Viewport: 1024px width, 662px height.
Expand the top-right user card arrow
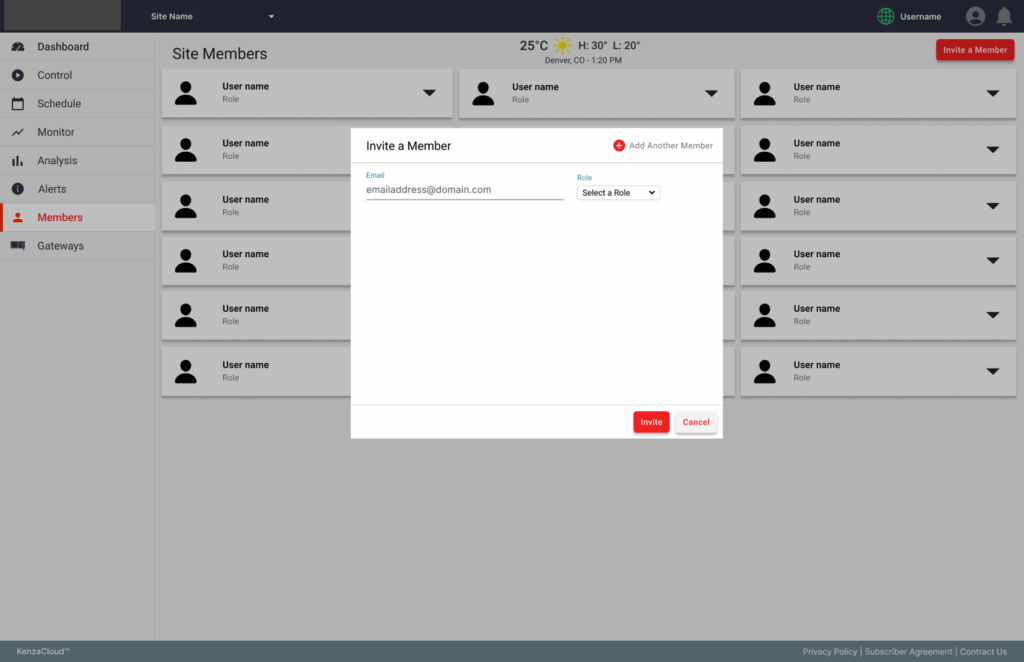[992, 93]
